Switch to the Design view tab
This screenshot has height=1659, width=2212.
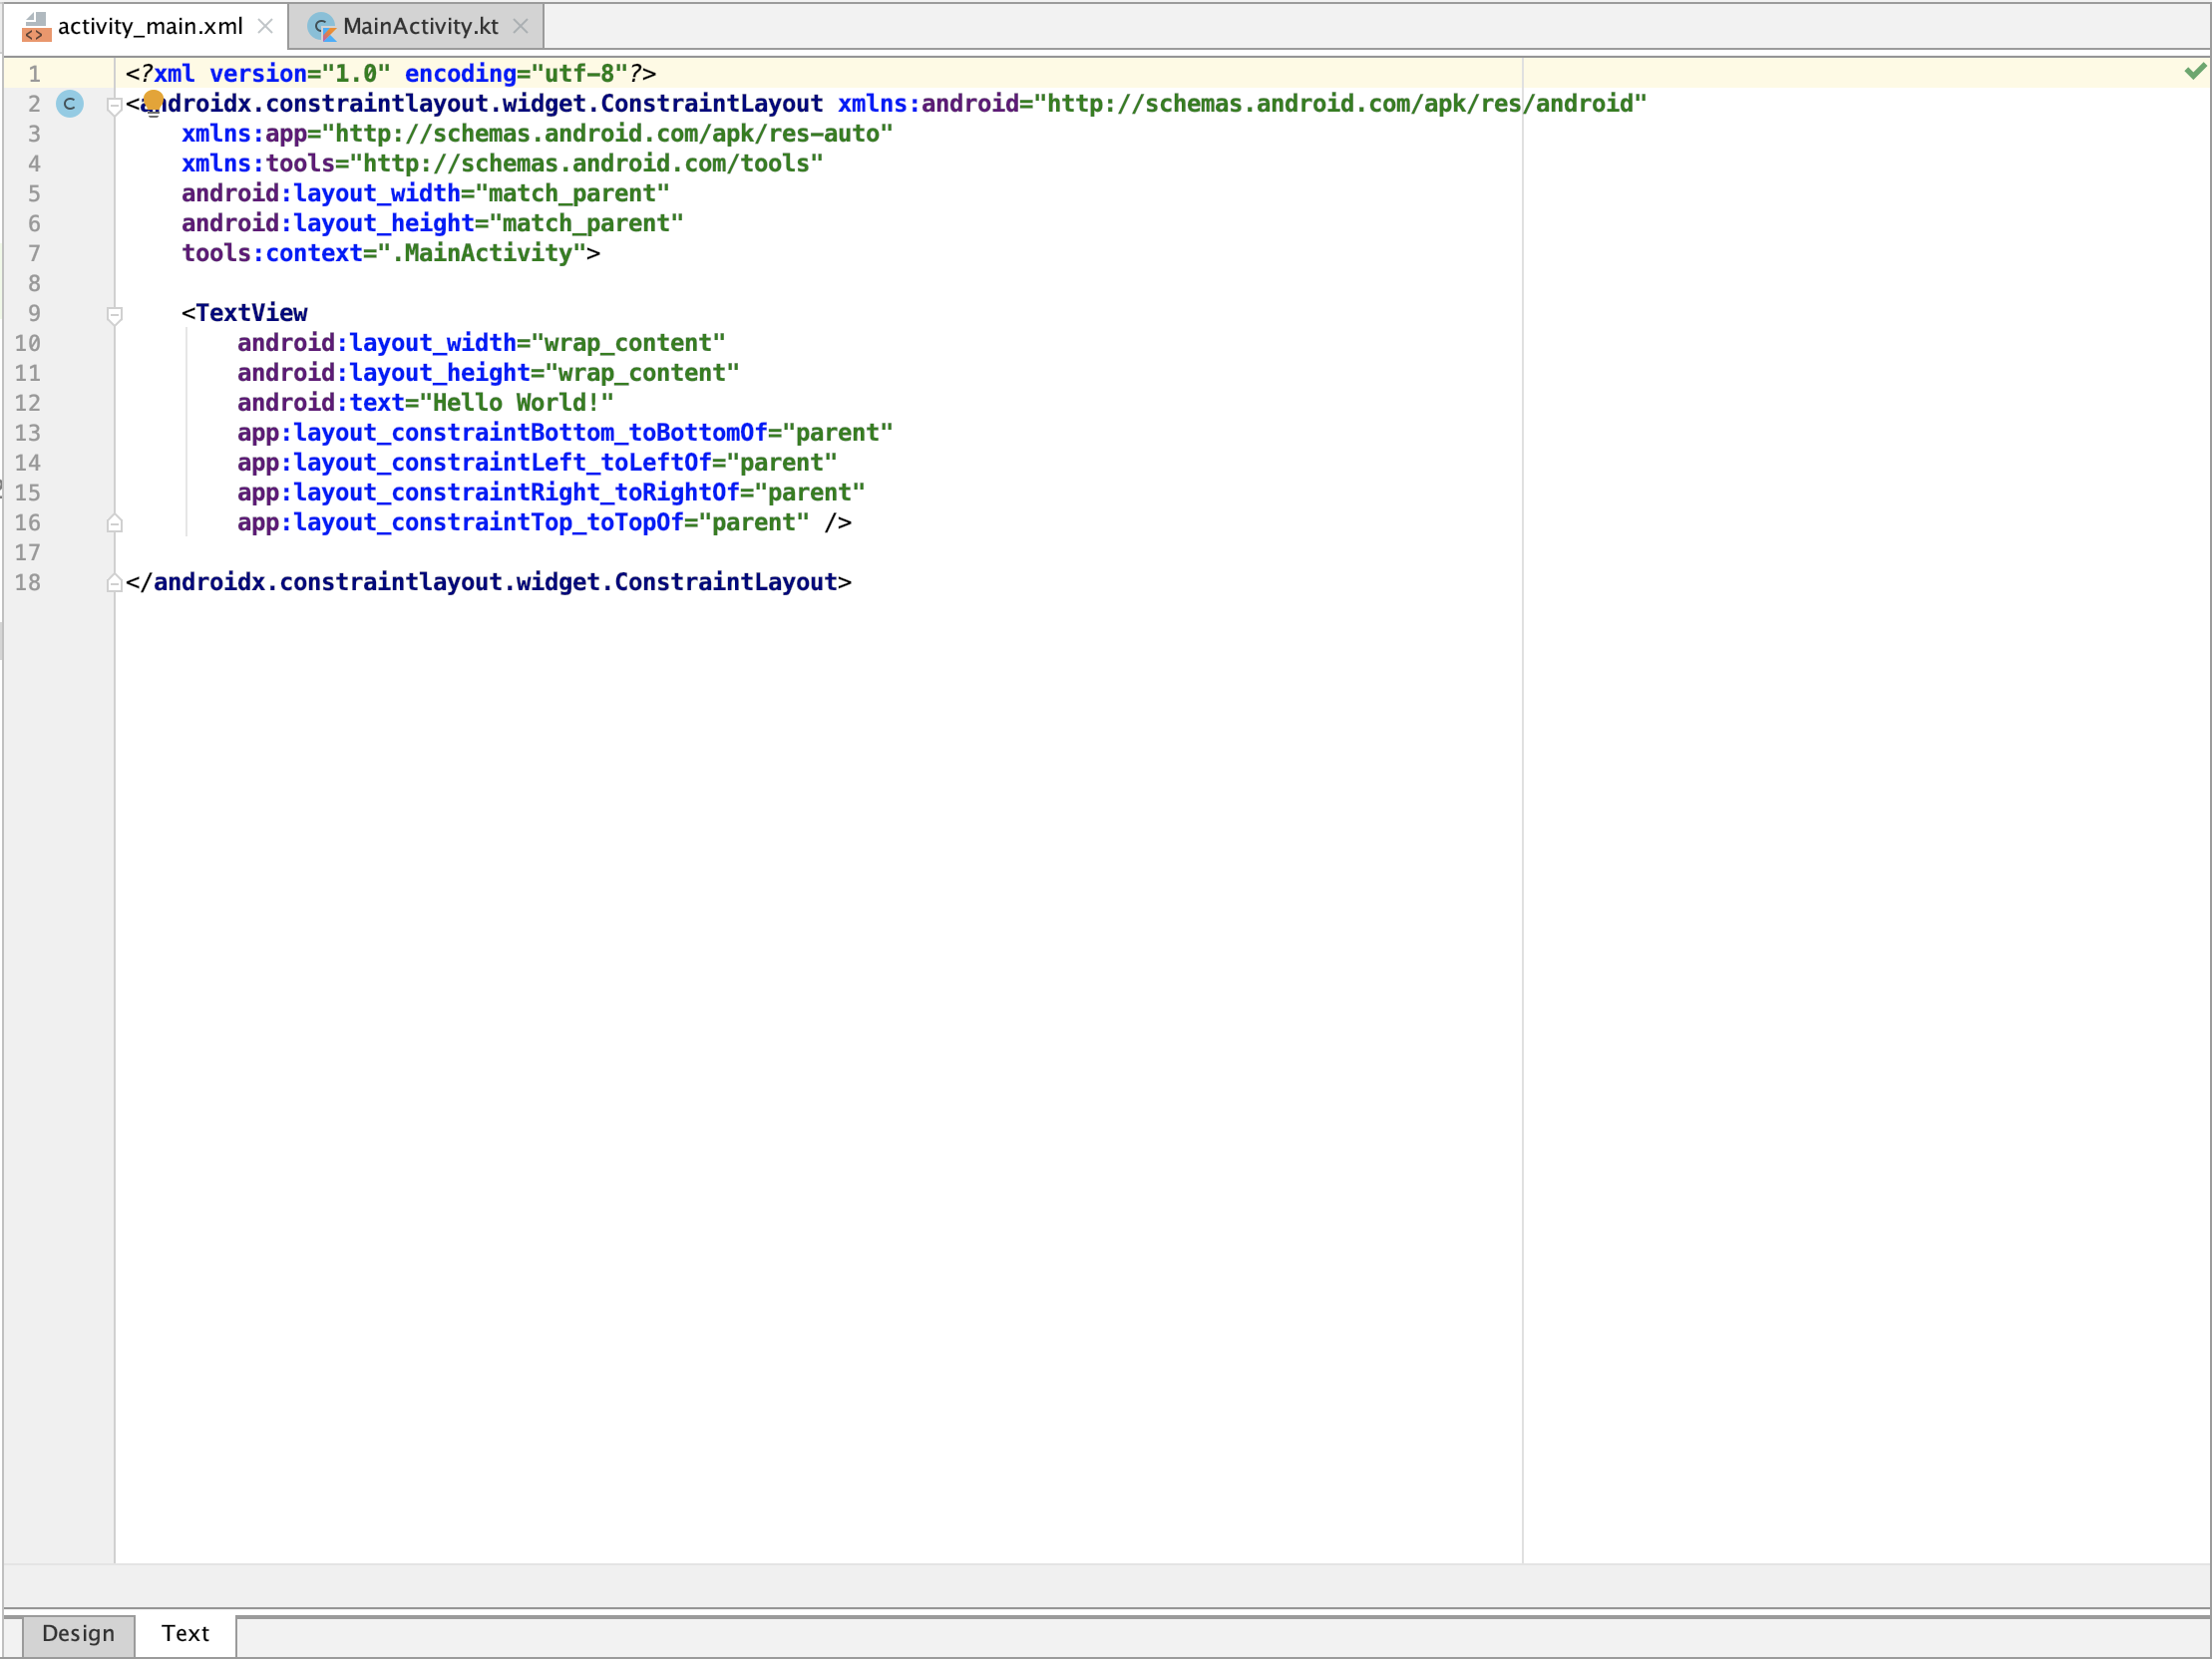pos(78,1633)
